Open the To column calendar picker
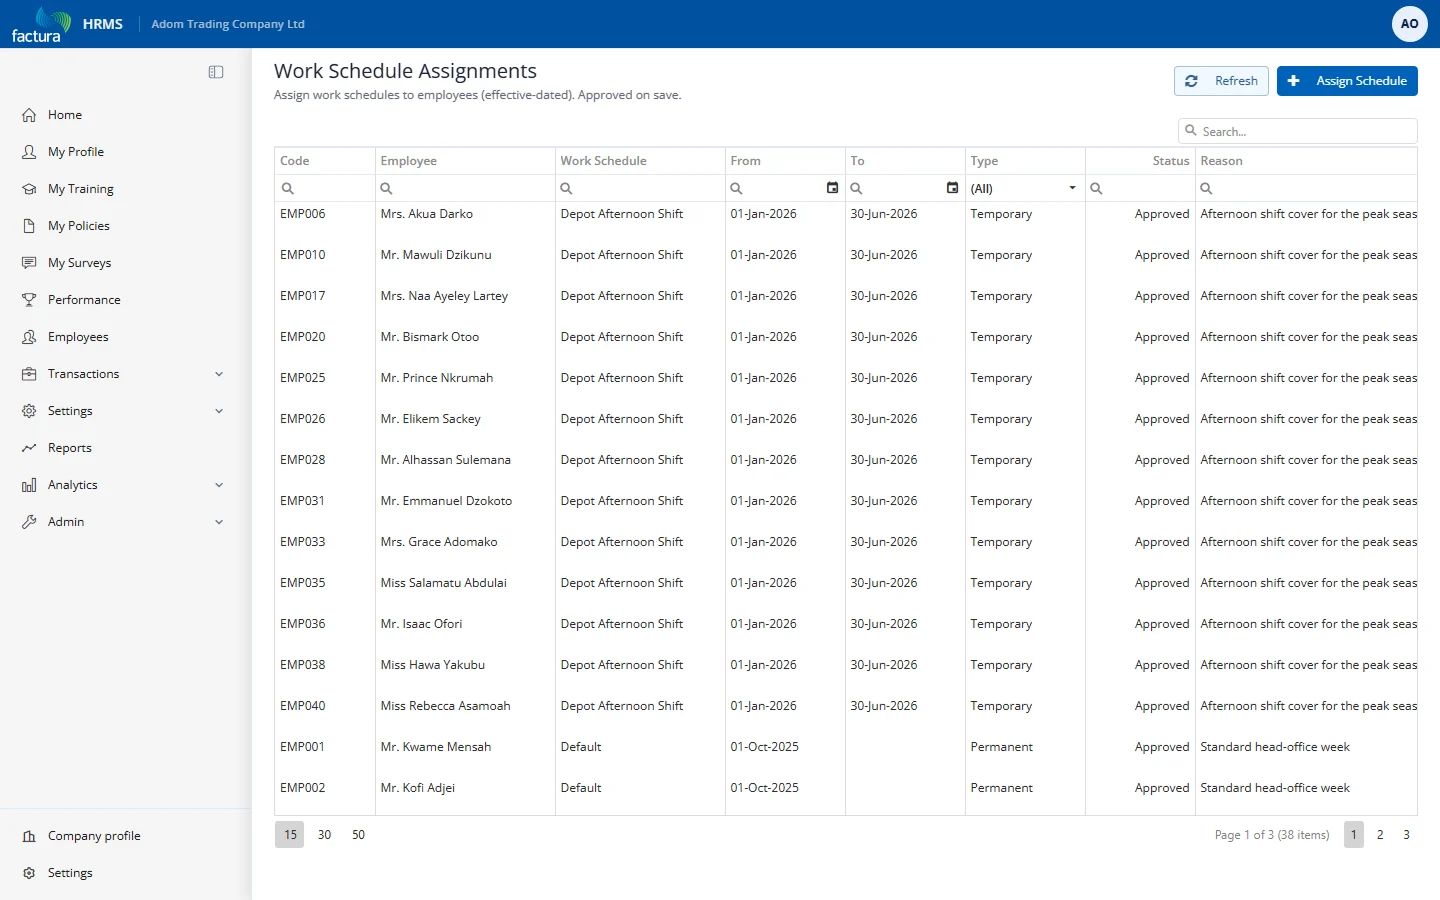This screenshot has width=1440, height=900. point(952,188)
